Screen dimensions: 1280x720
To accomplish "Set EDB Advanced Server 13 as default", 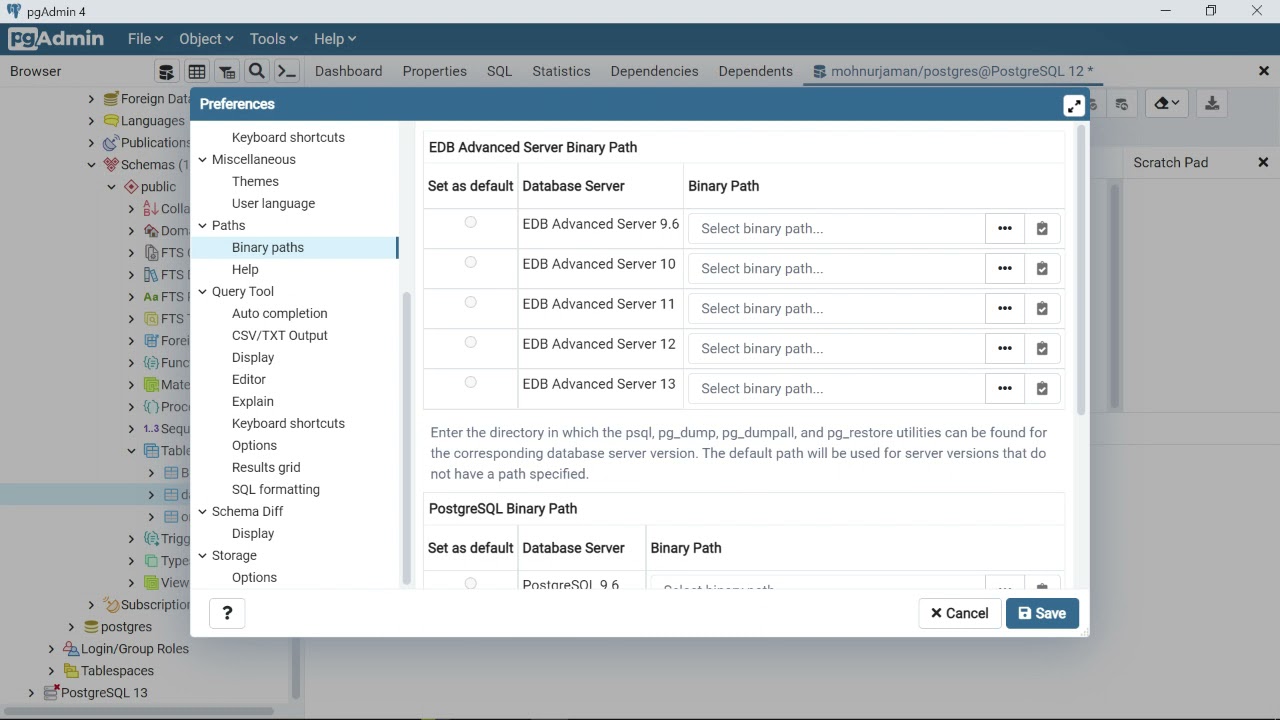I will (471, 382).
